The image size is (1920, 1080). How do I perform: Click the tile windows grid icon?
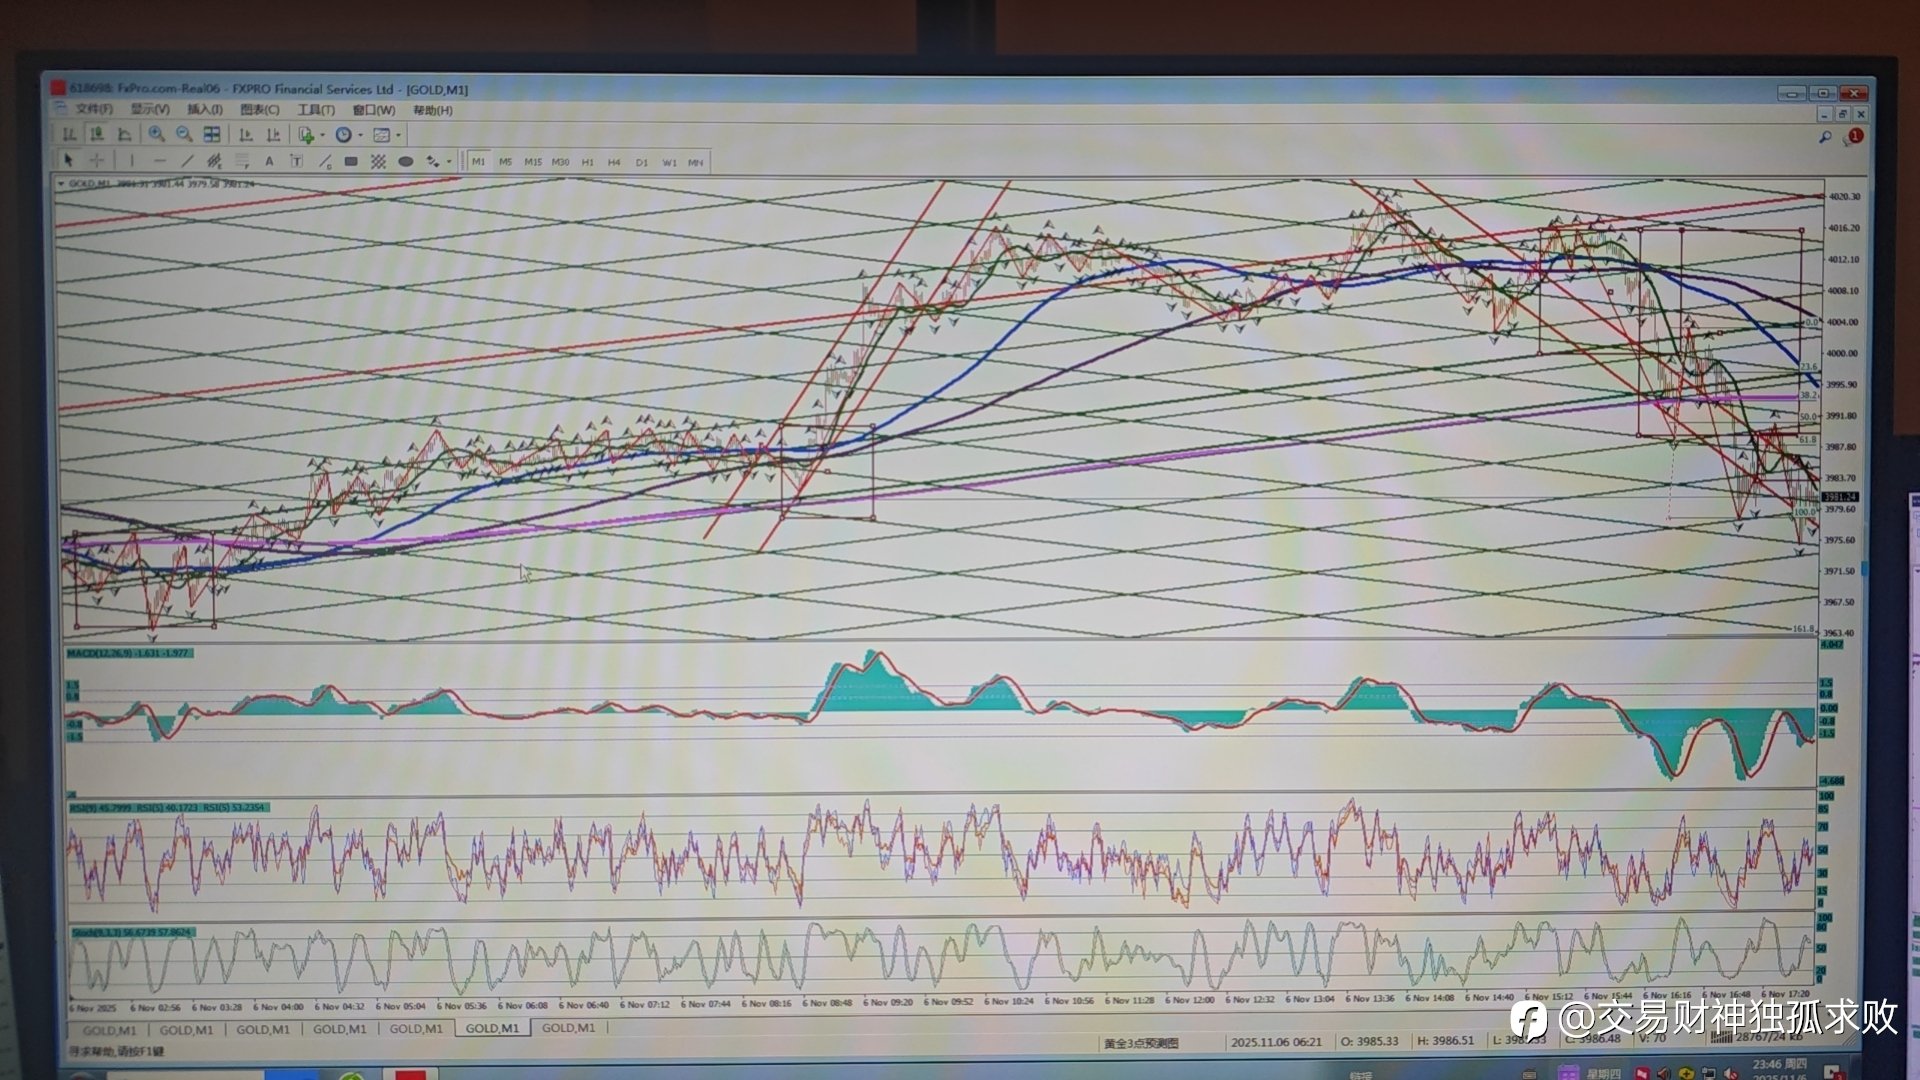[x=212, y=135]
